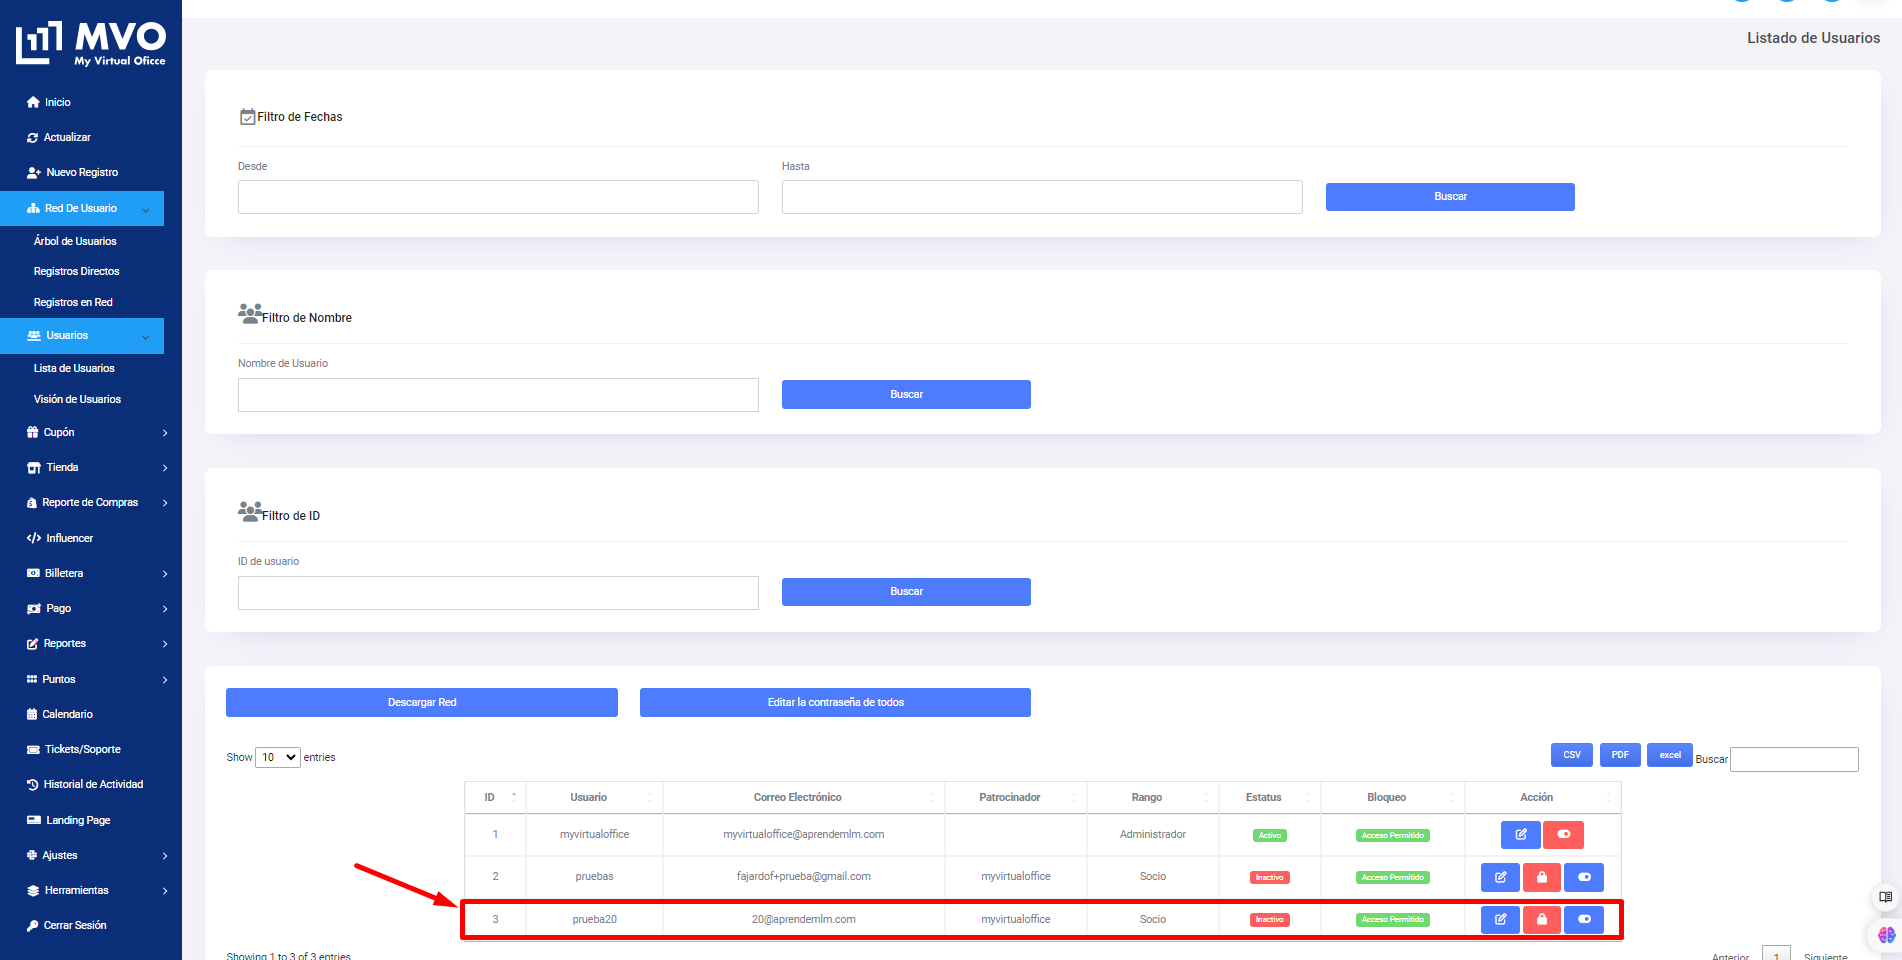The image size is (1902, 960).
Task: Export the table with the PDF button
Action: click(1619, 755)
